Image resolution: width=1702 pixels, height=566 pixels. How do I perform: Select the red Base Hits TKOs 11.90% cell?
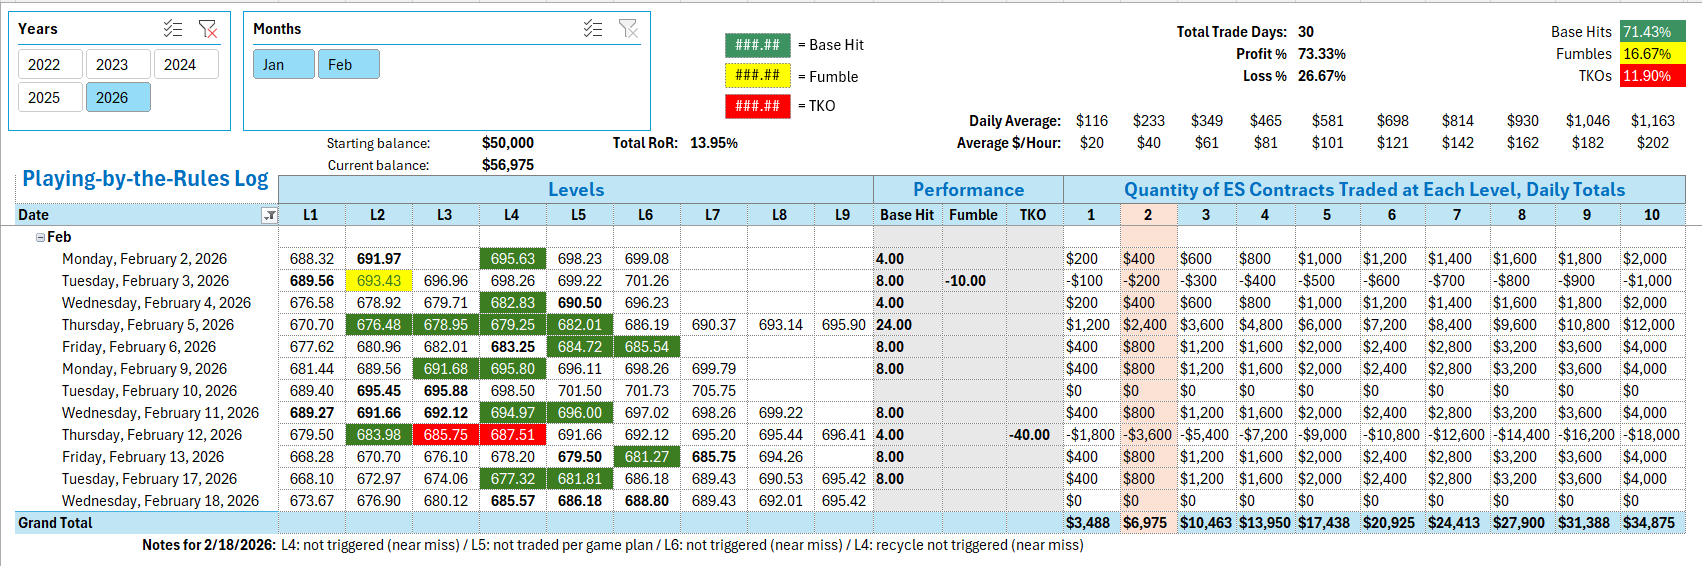pos(1652,76)
